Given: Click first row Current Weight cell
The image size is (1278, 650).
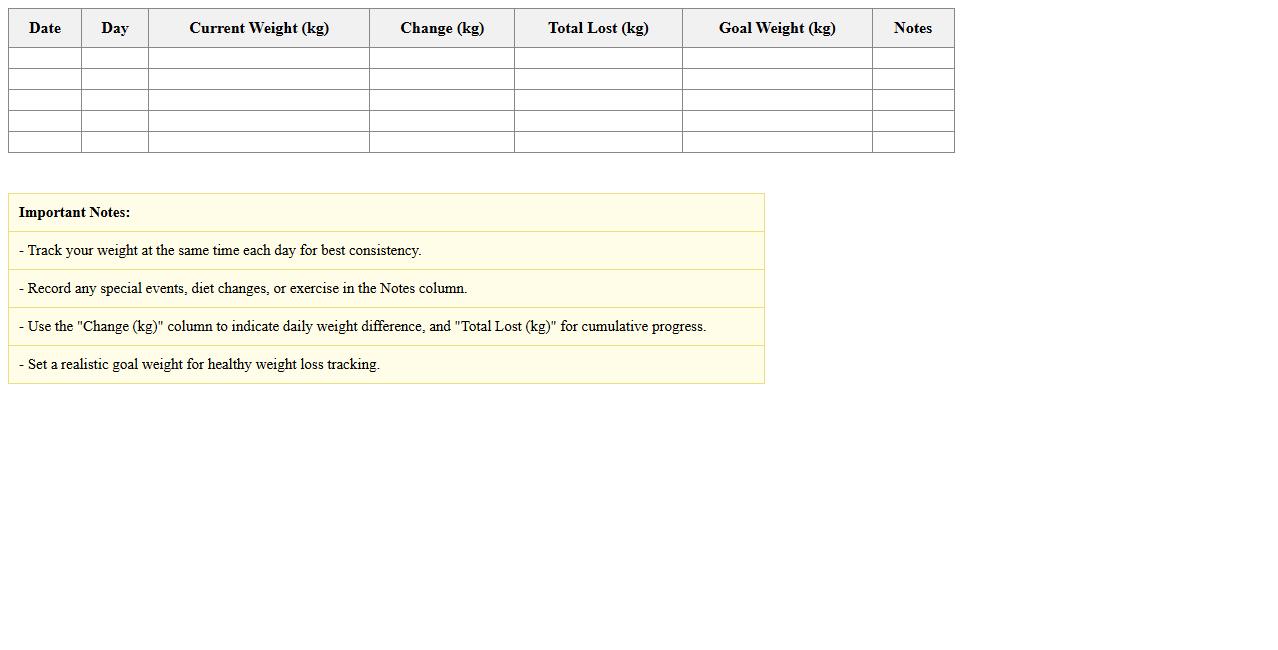Looking at the screenshot, I should coord(259,58).
